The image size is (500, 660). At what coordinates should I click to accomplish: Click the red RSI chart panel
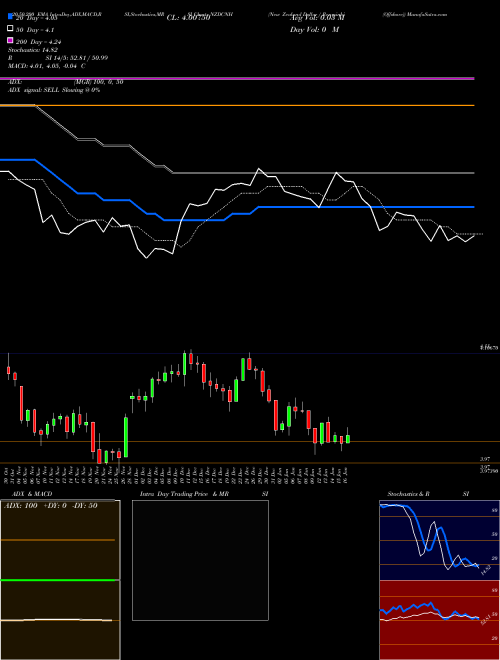(x=439, y=620)
